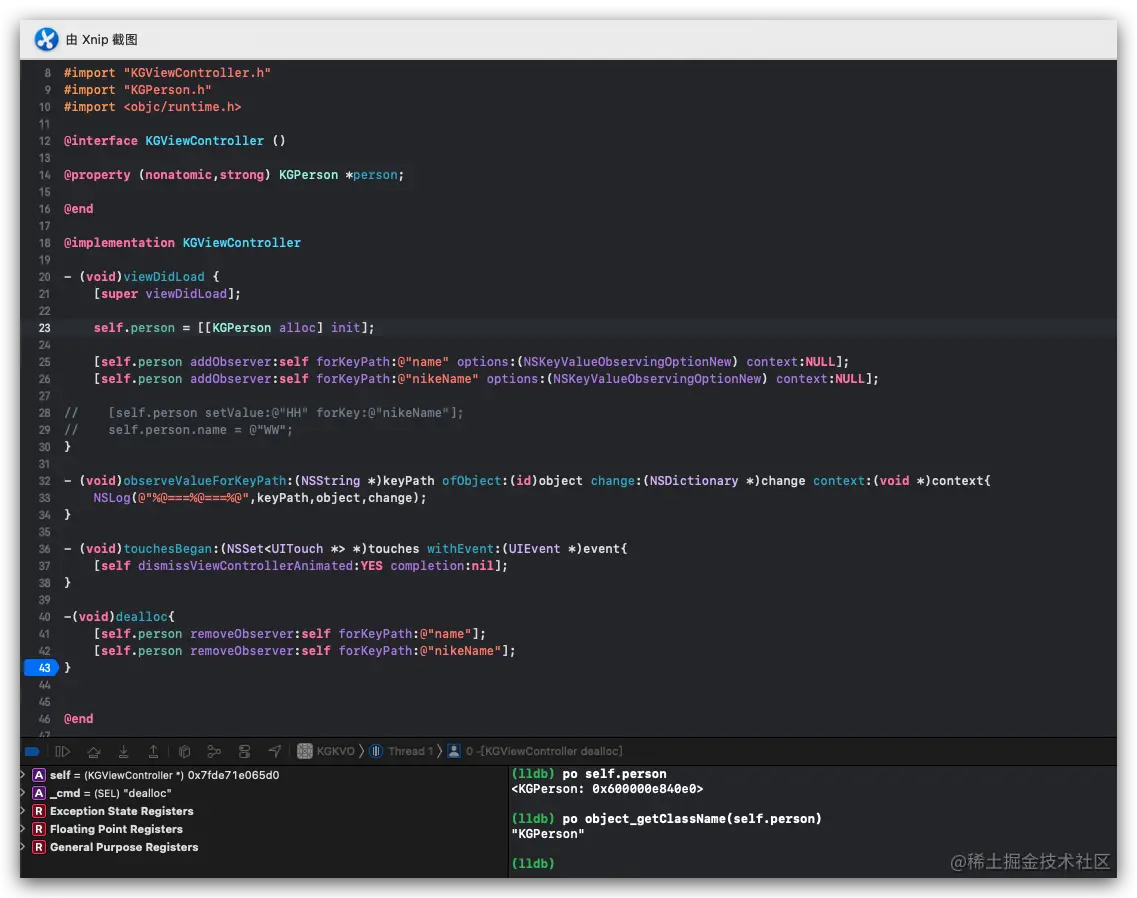Click po object_getClassName command in console

click(x=692, y=819)
